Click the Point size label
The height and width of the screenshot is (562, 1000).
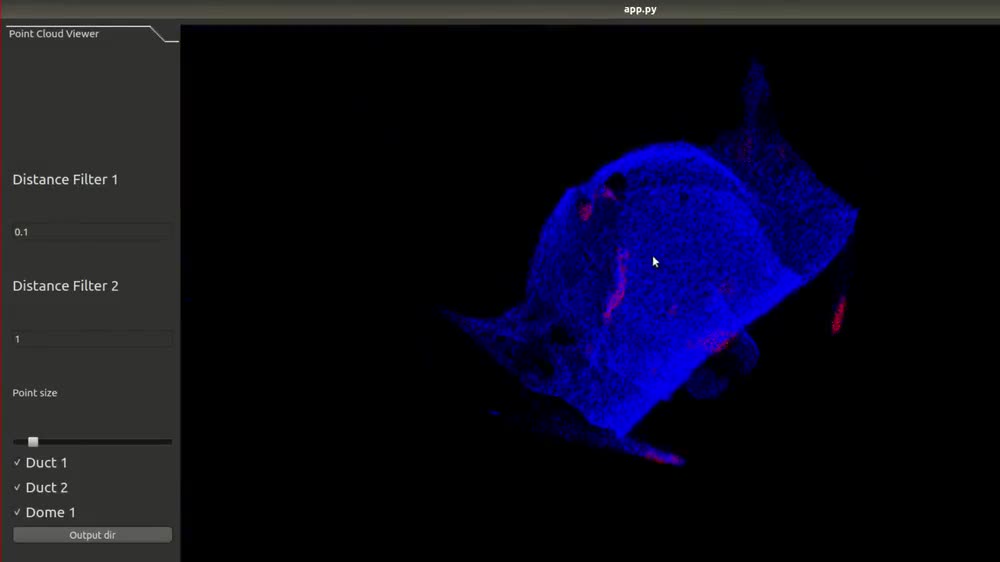tap(35, 393)
